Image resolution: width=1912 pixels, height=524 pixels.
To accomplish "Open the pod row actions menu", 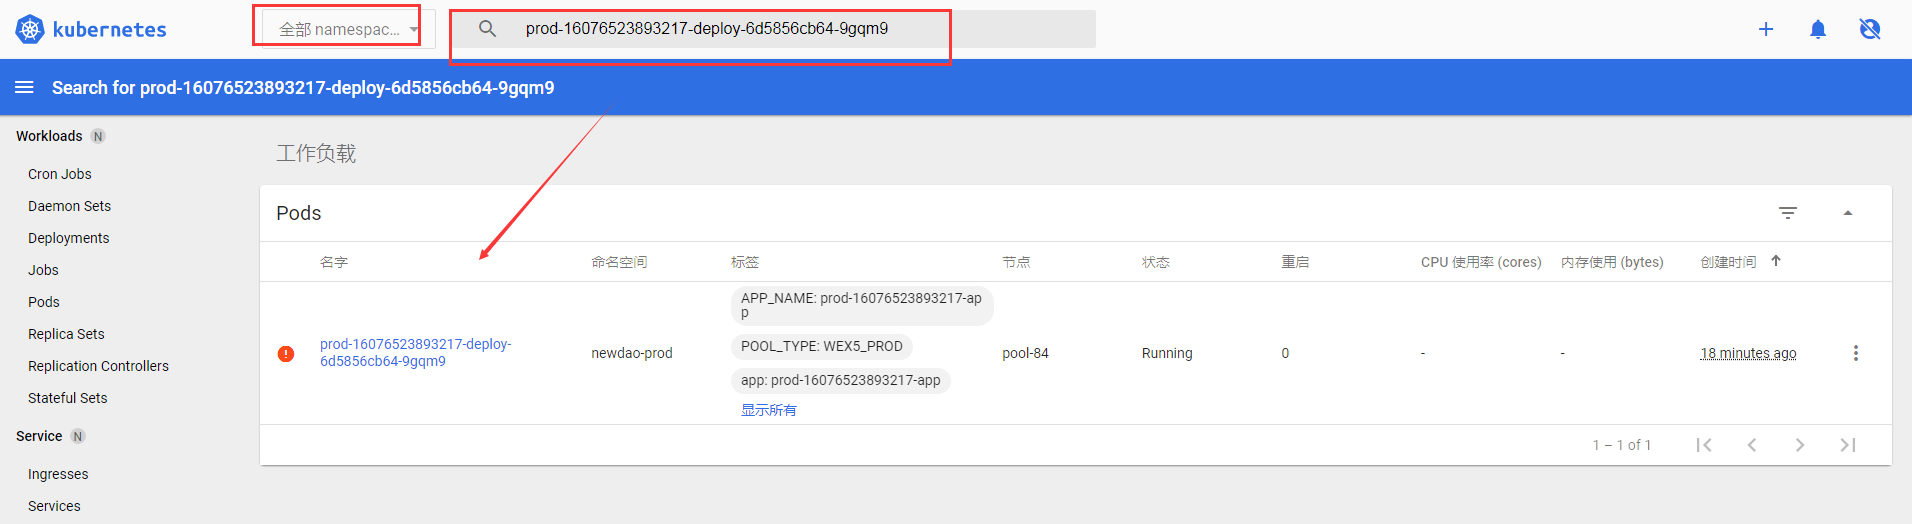I will 1856,353.
